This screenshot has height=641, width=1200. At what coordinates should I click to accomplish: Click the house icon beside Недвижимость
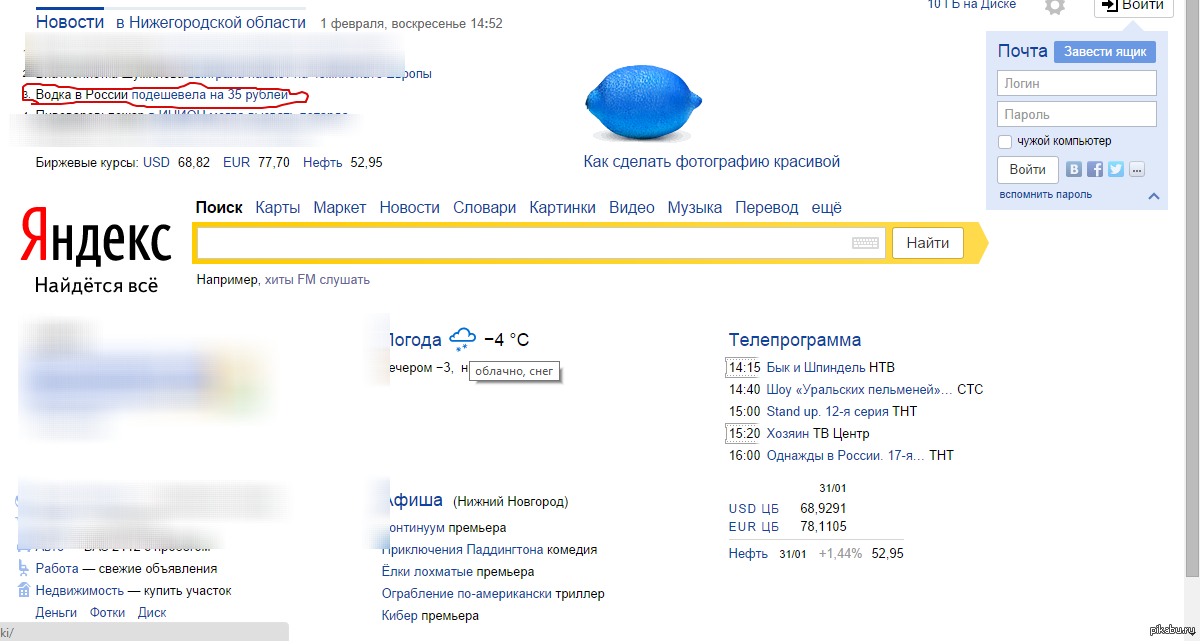(x=22, y=590)
